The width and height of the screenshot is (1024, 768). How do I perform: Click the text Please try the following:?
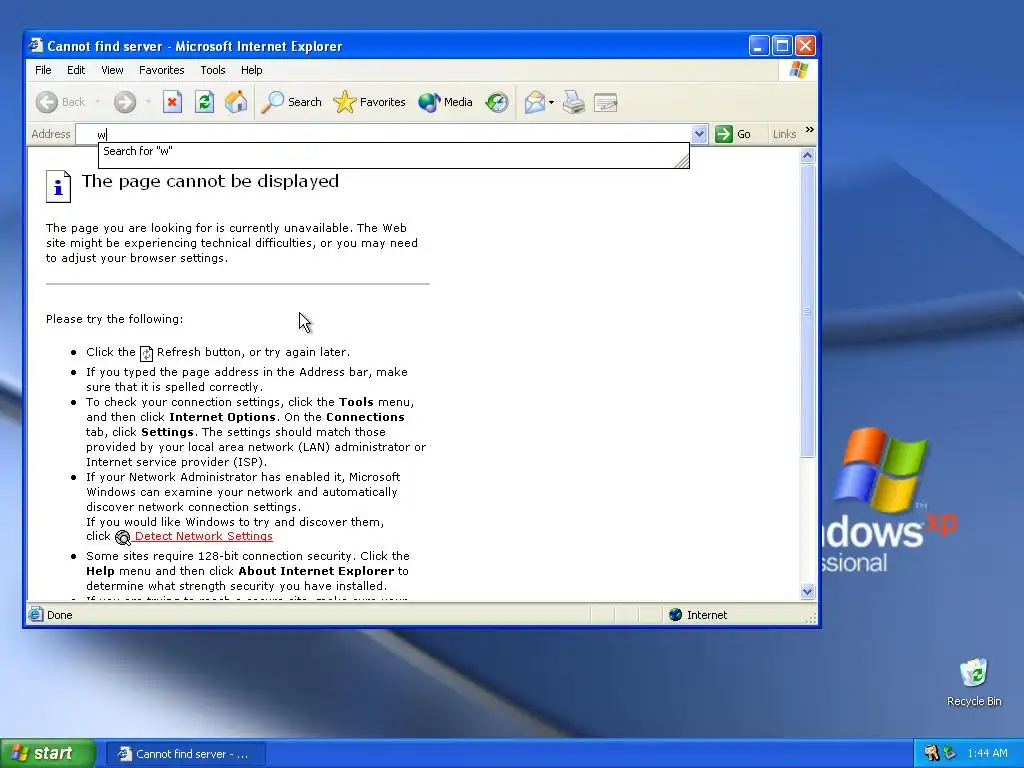[x=114, y=319]
